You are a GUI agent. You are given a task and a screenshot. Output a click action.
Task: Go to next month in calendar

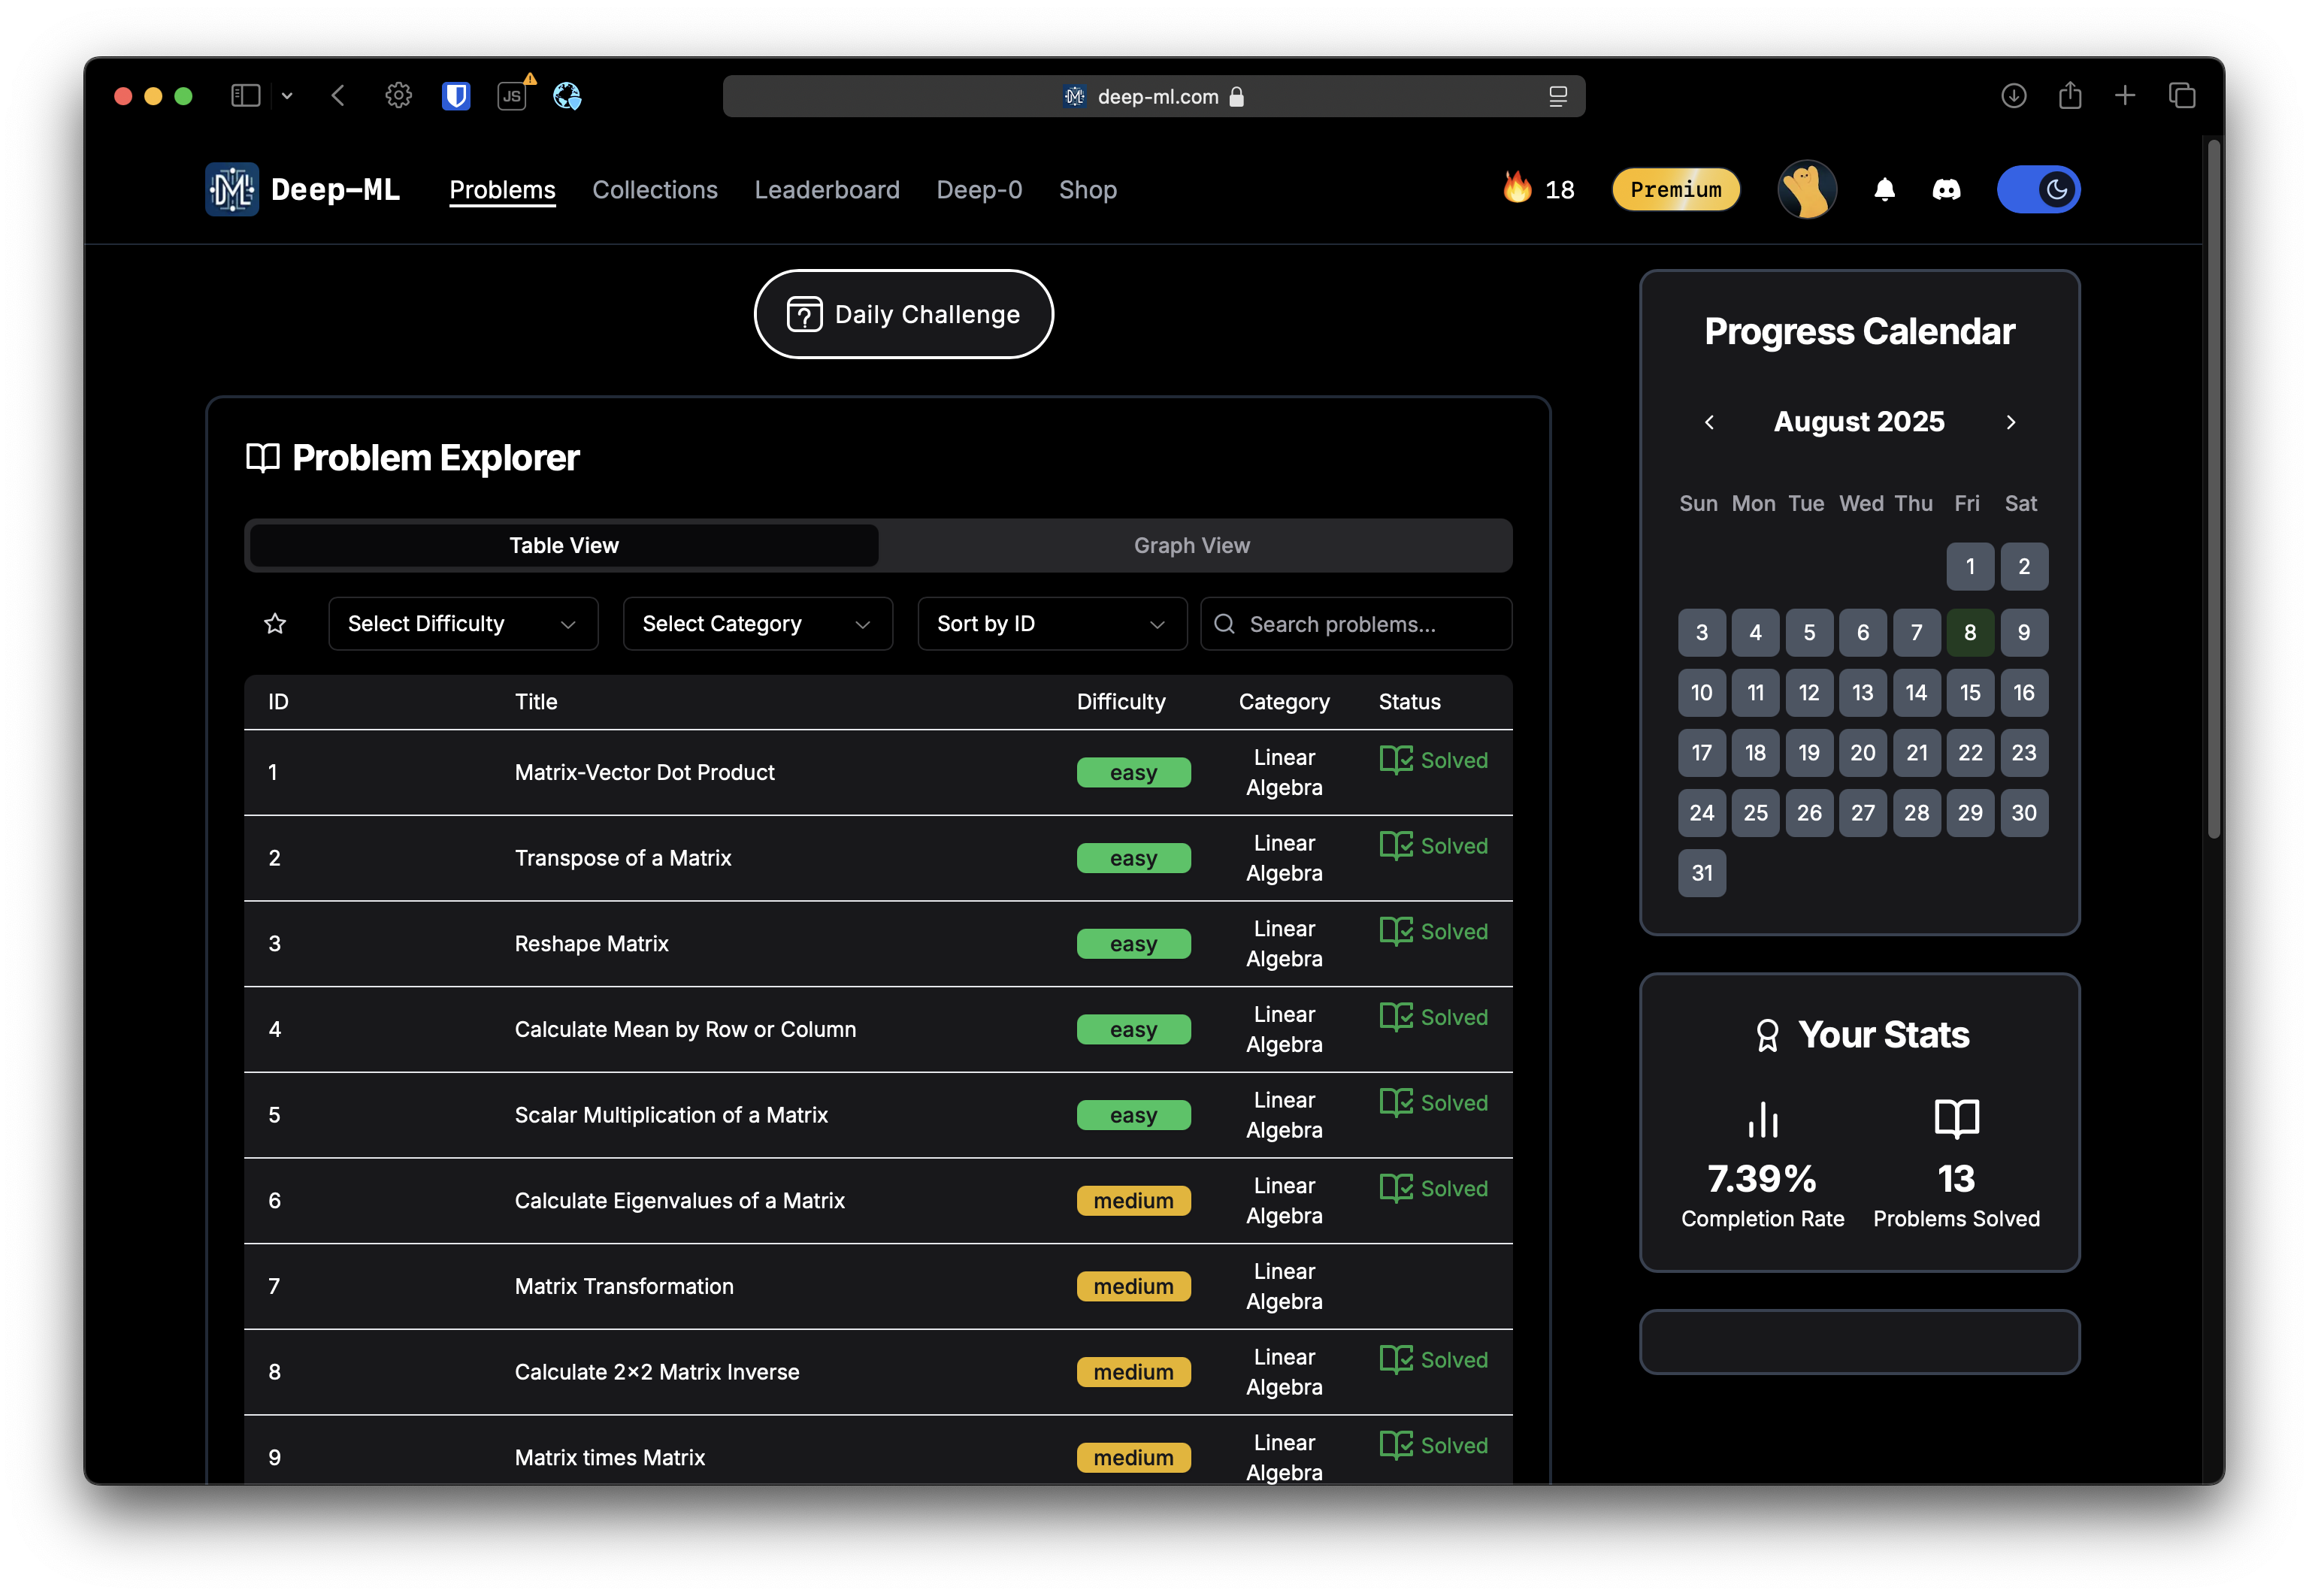(x=2010, y=422)
